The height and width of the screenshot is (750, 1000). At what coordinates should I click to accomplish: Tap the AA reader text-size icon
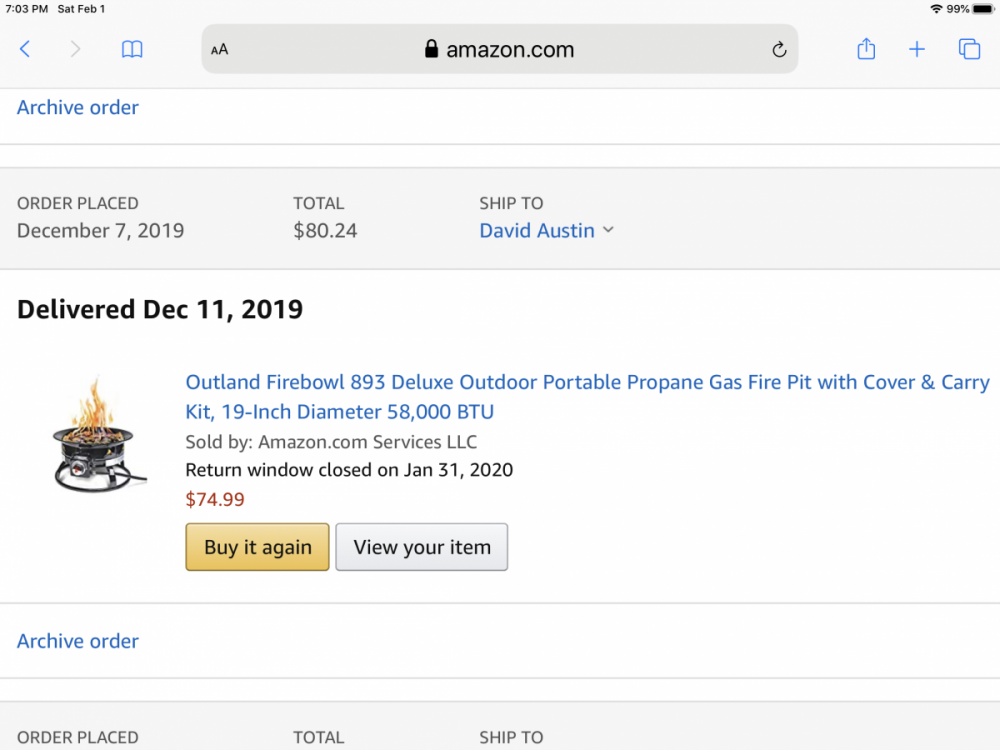(x=220, y=50)
